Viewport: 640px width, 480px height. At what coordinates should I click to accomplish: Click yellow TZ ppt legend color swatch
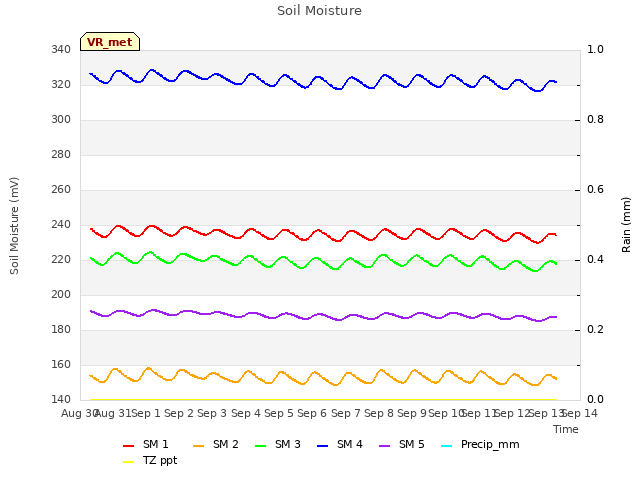tap(129, 462)
